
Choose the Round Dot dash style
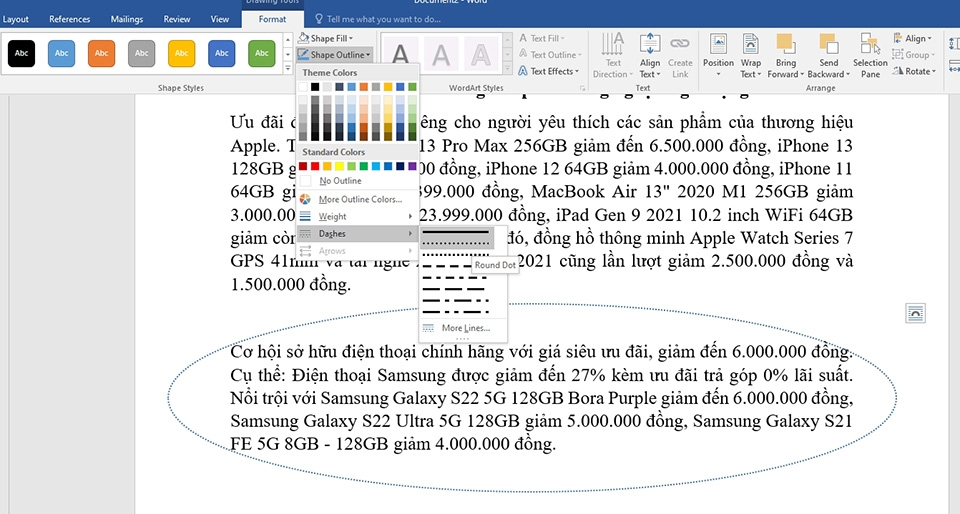pos(456,243)
